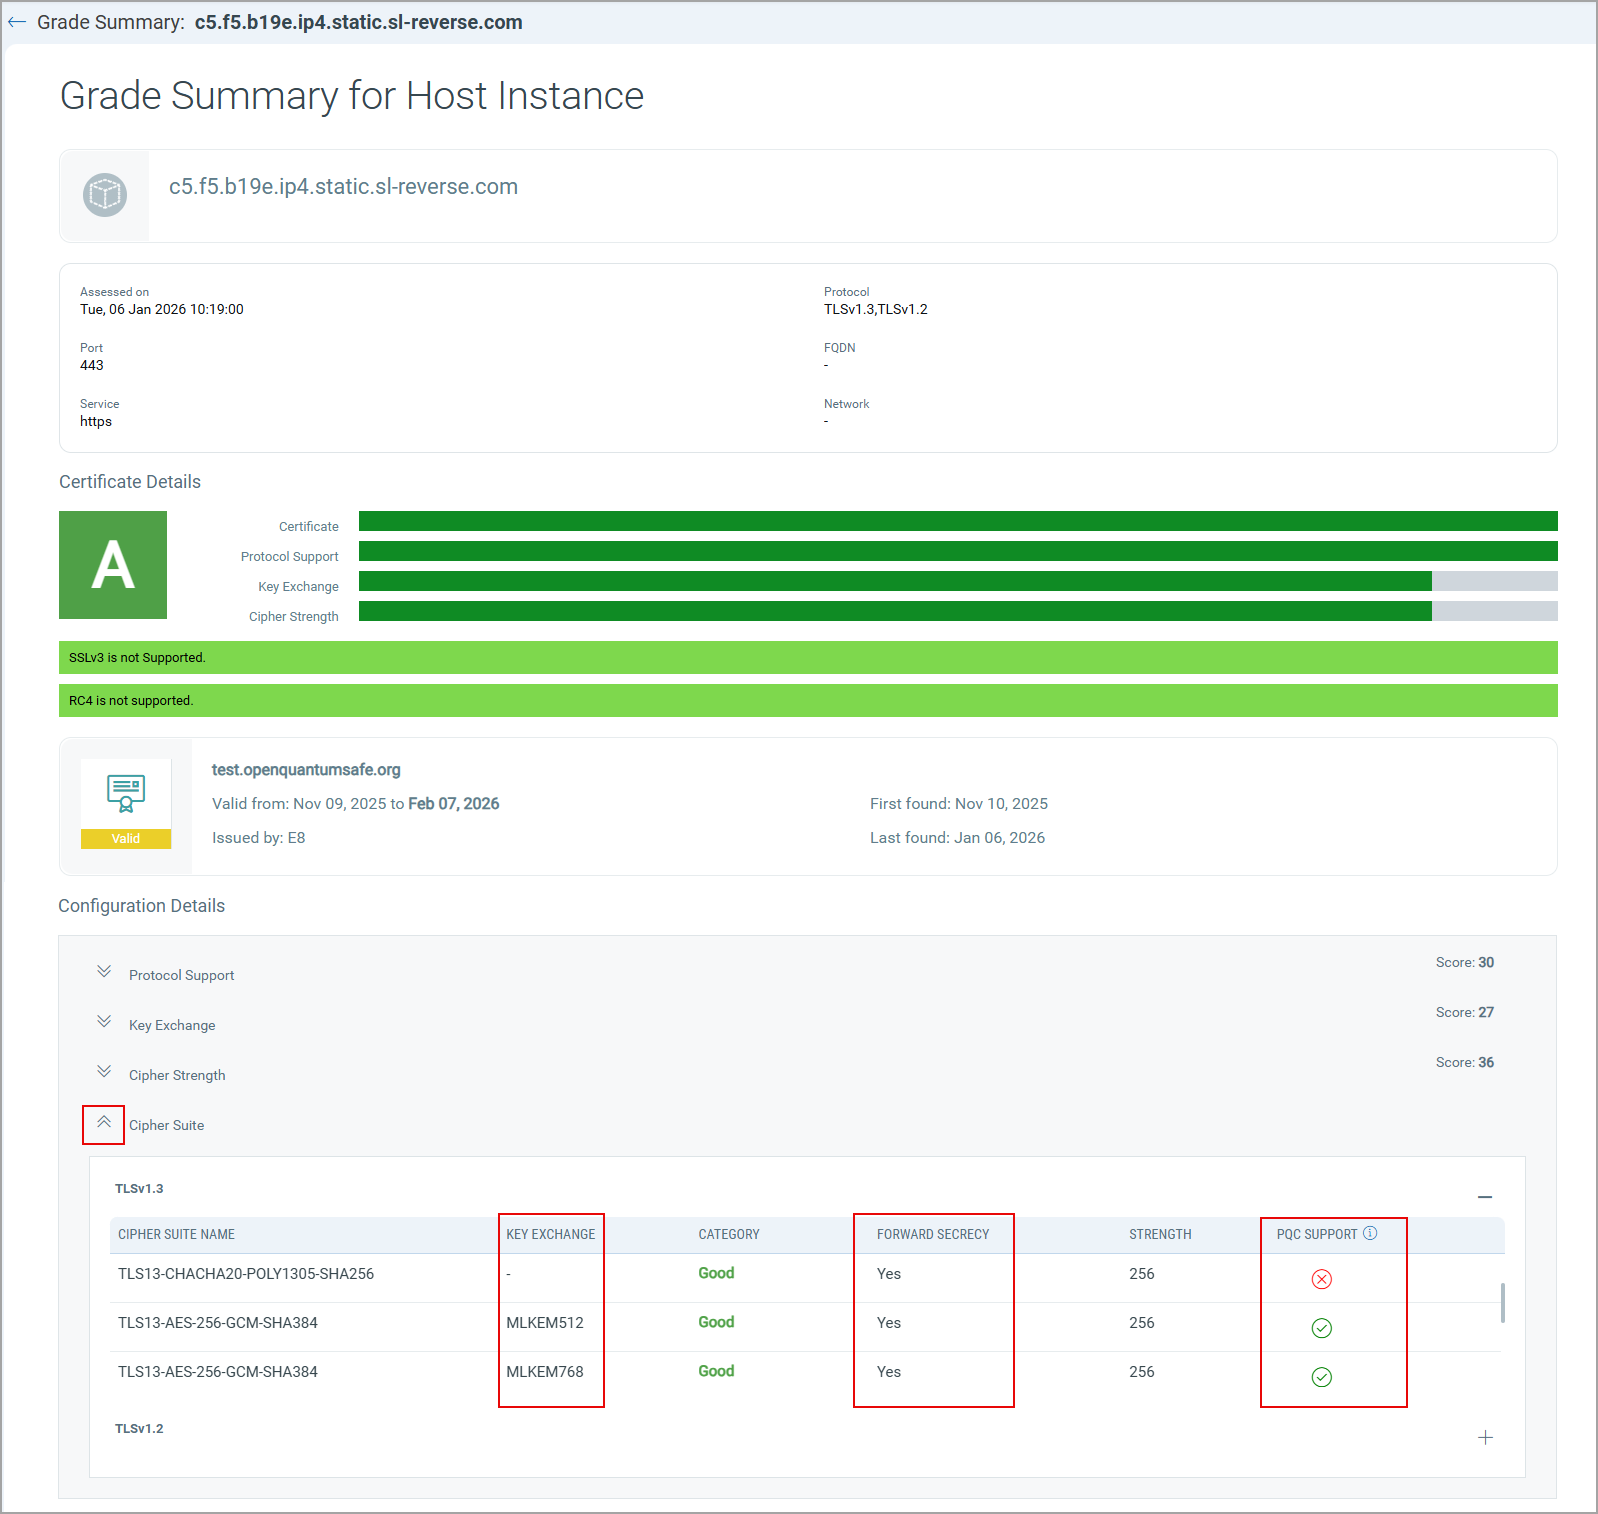Expand the Cipher Strength section

104,1072
